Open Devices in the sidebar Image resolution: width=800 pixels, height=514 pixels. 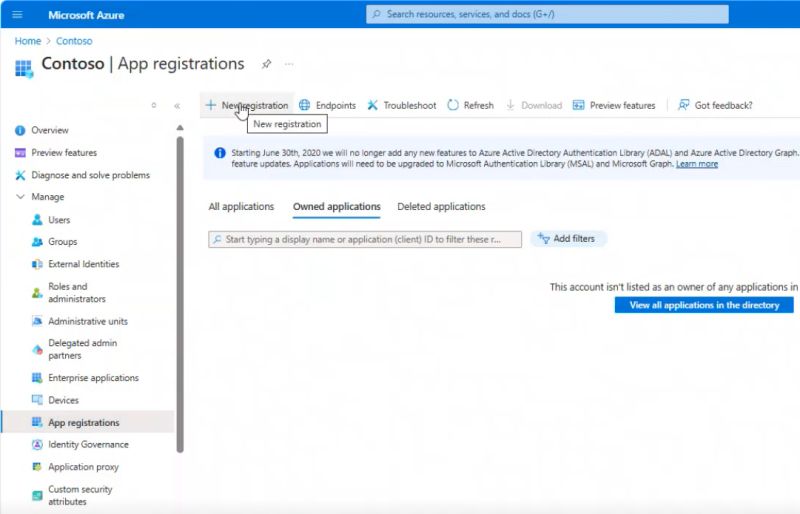point(63,400)
